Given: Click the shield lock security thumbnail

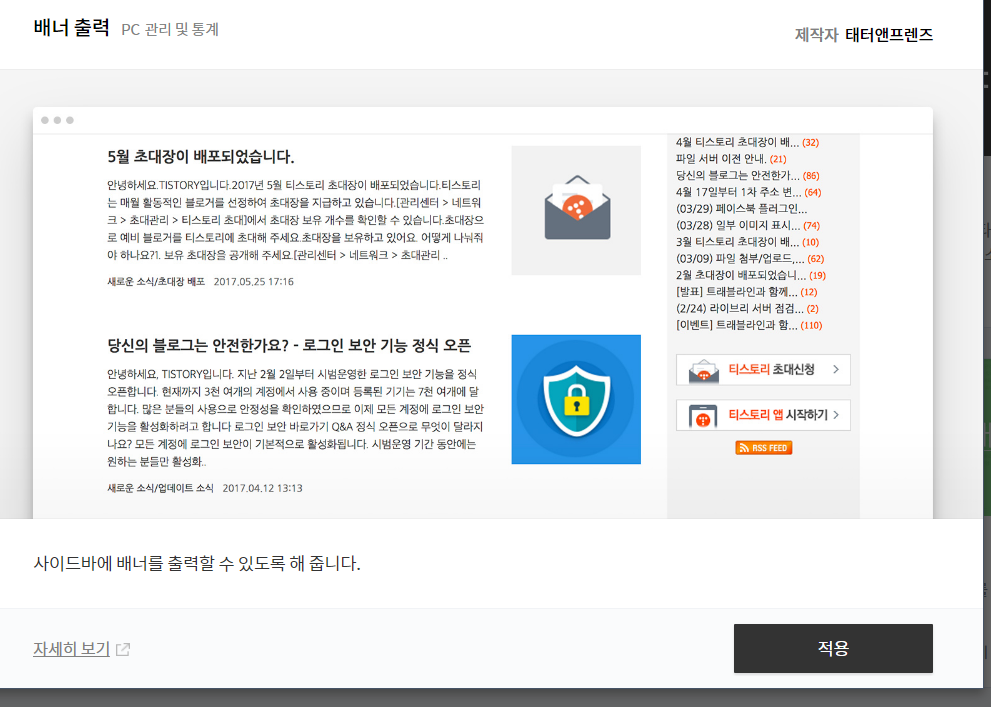Looking at the screenshot, I should [x=576, y=399].
